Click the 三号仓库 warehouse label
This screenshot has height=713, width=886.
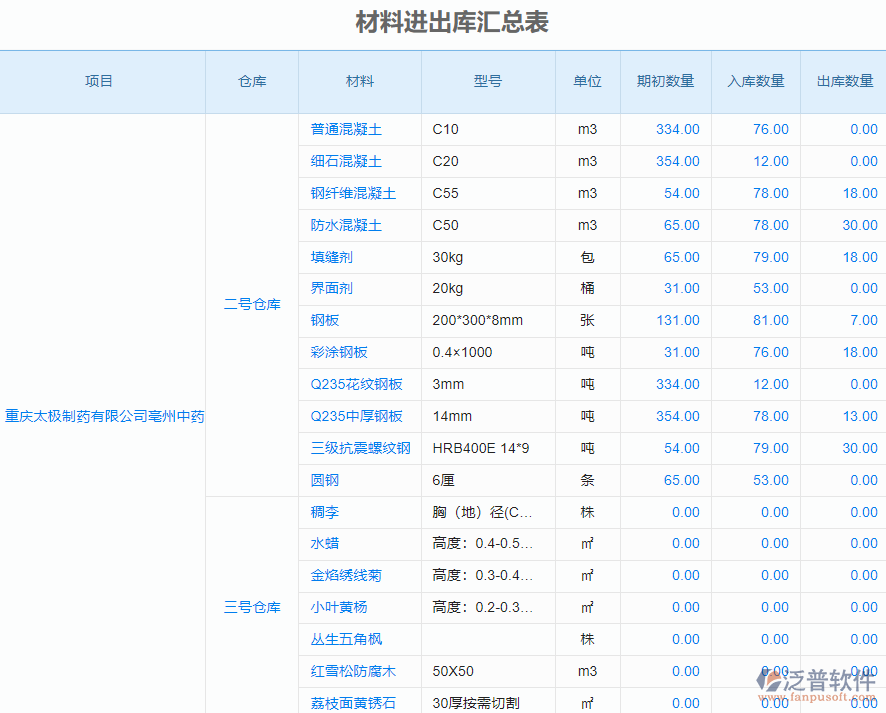click(251, 607)
